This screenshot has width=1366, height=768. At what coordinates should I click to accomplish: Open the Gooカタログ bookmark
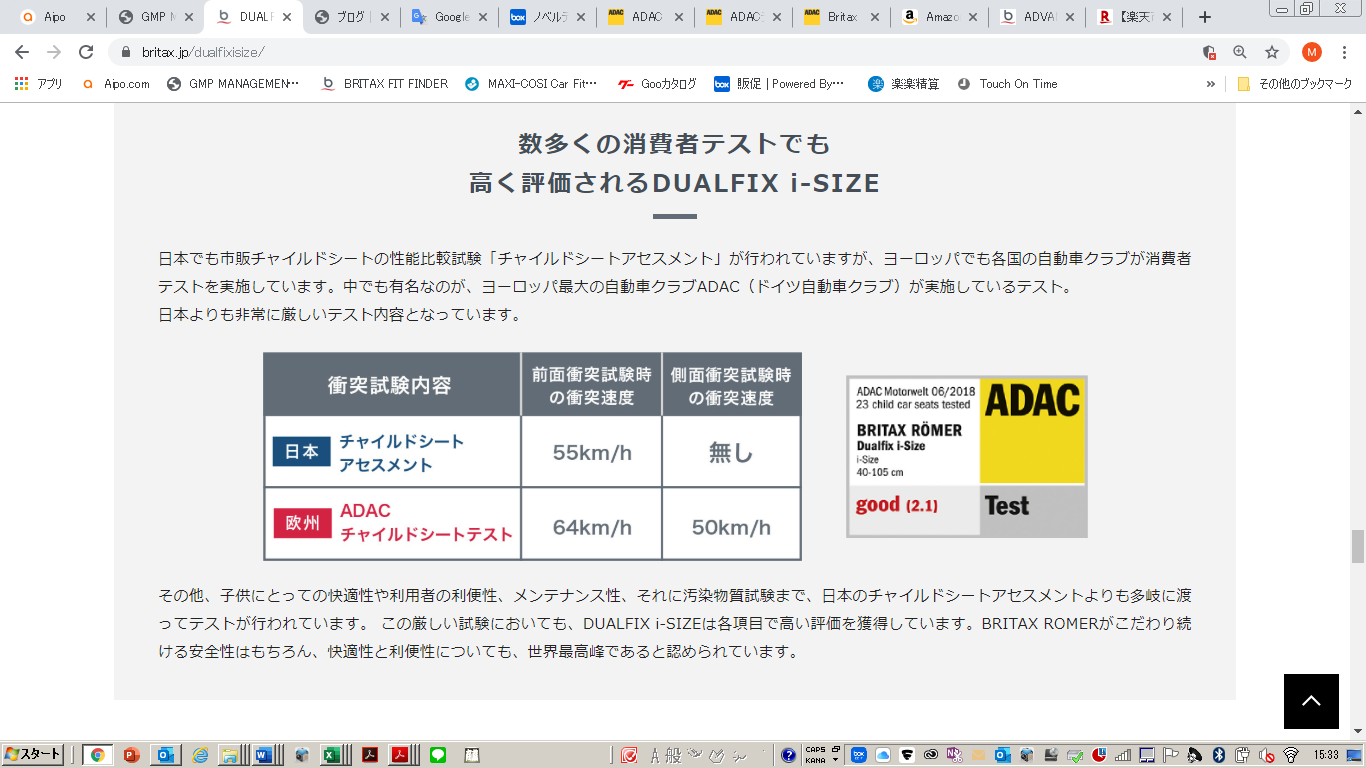click(657, 84)
